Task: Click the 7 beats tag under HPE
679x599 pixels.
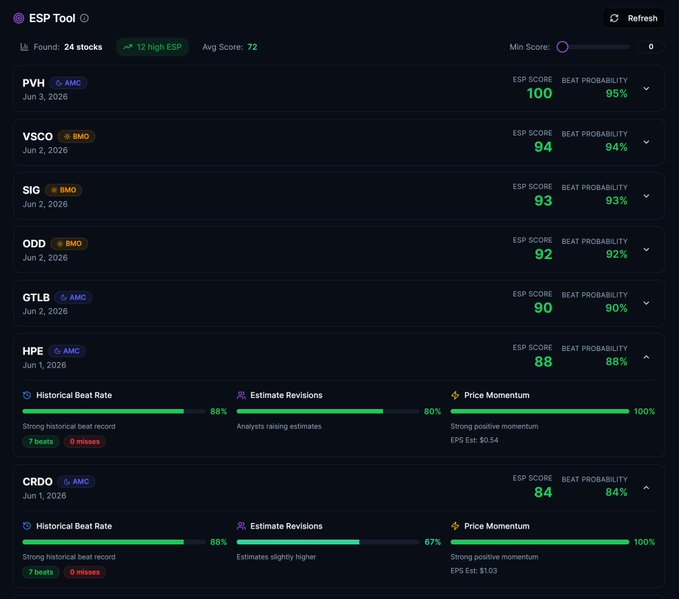Action: [x=41, y=441]
